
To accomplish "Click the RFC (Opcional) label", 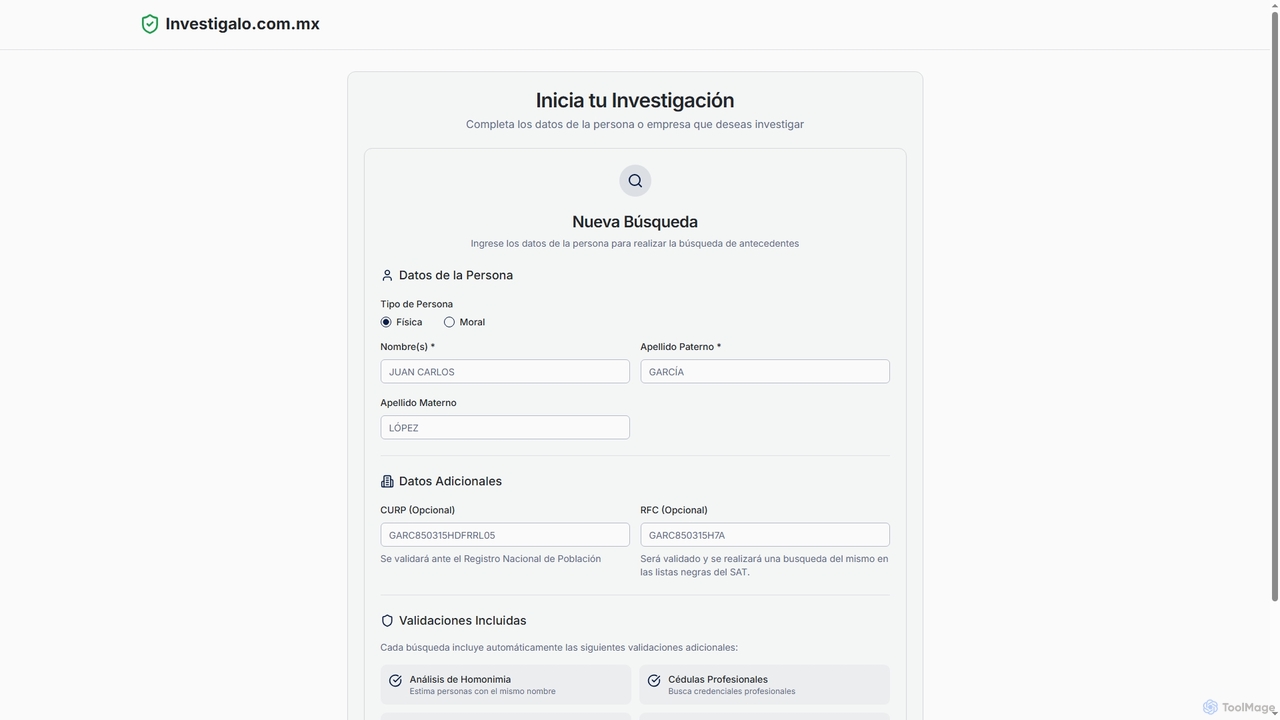I will 674,510.
